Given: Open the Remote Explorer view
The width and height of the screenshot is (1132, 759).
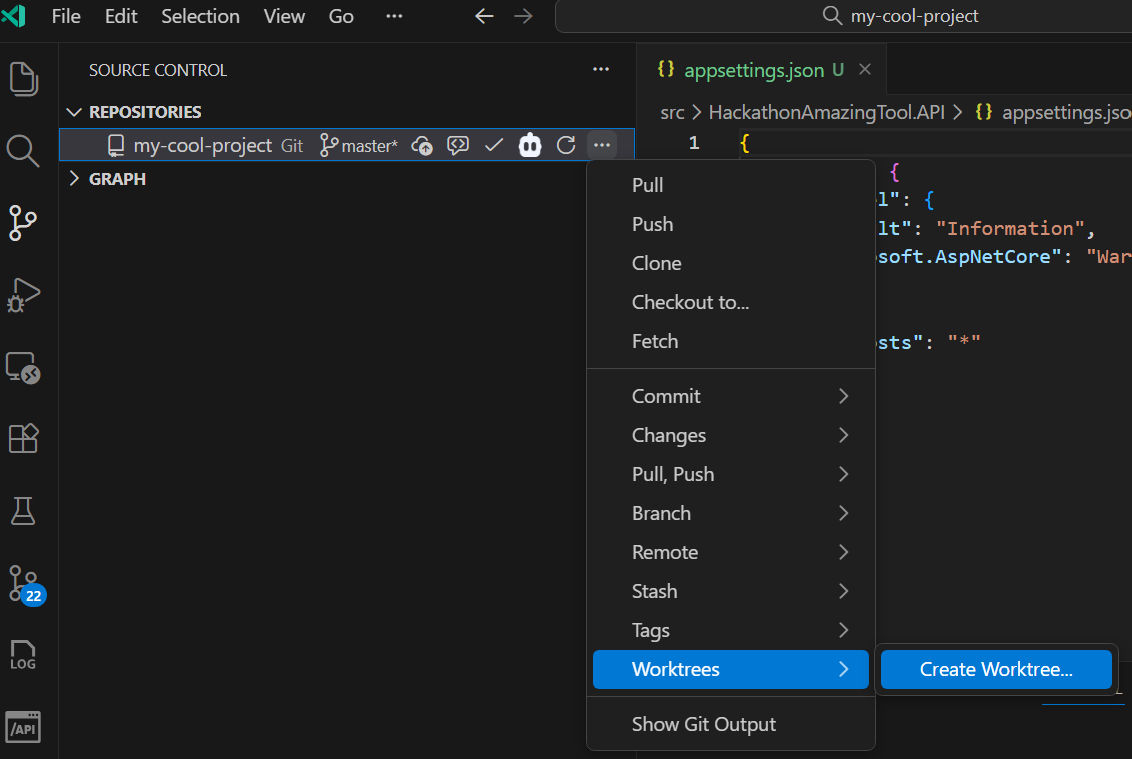Looking at the screenshot, I should (x=22, y=367).
